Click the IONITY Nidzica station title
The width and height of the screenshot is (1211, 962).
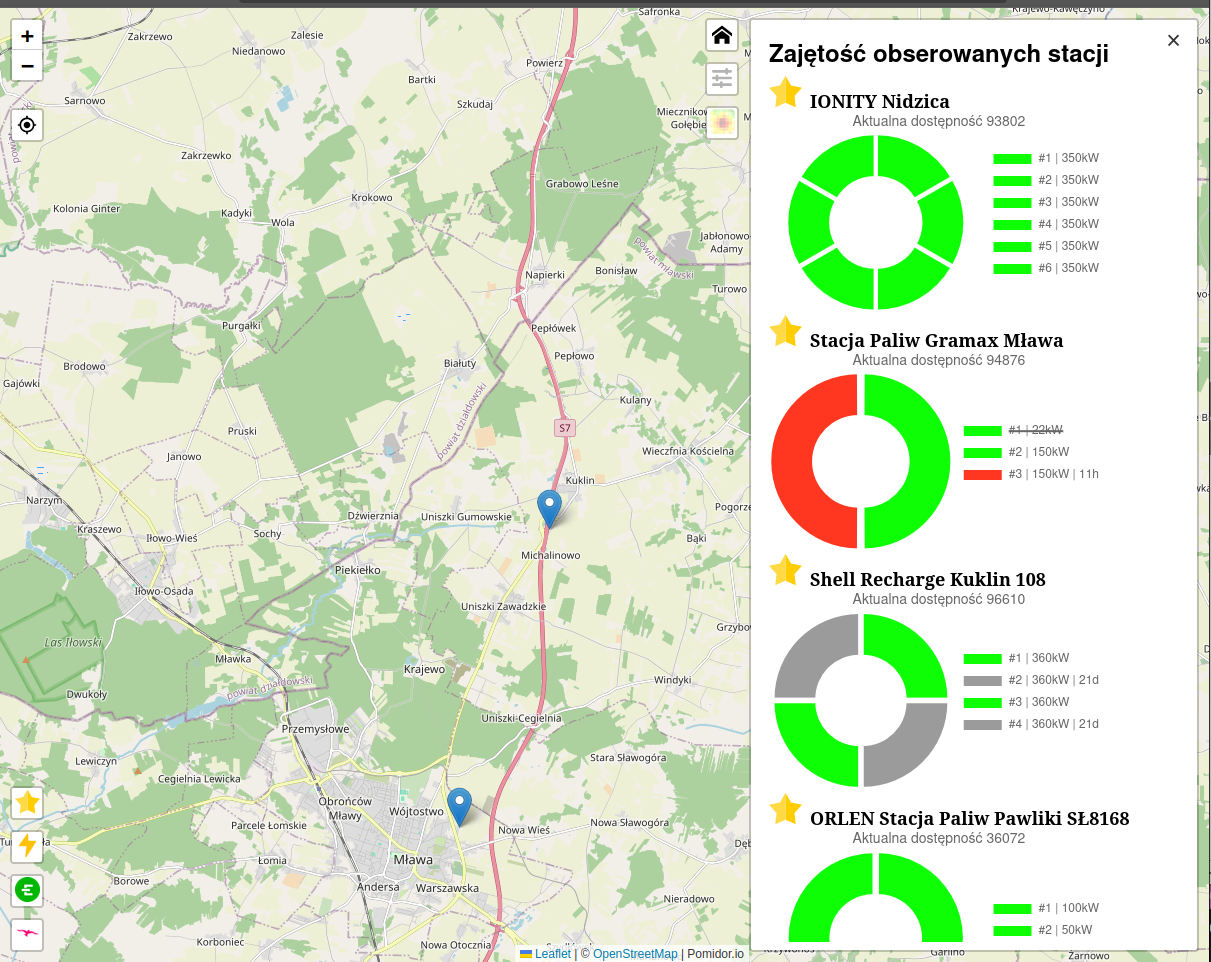pos(880,101)
